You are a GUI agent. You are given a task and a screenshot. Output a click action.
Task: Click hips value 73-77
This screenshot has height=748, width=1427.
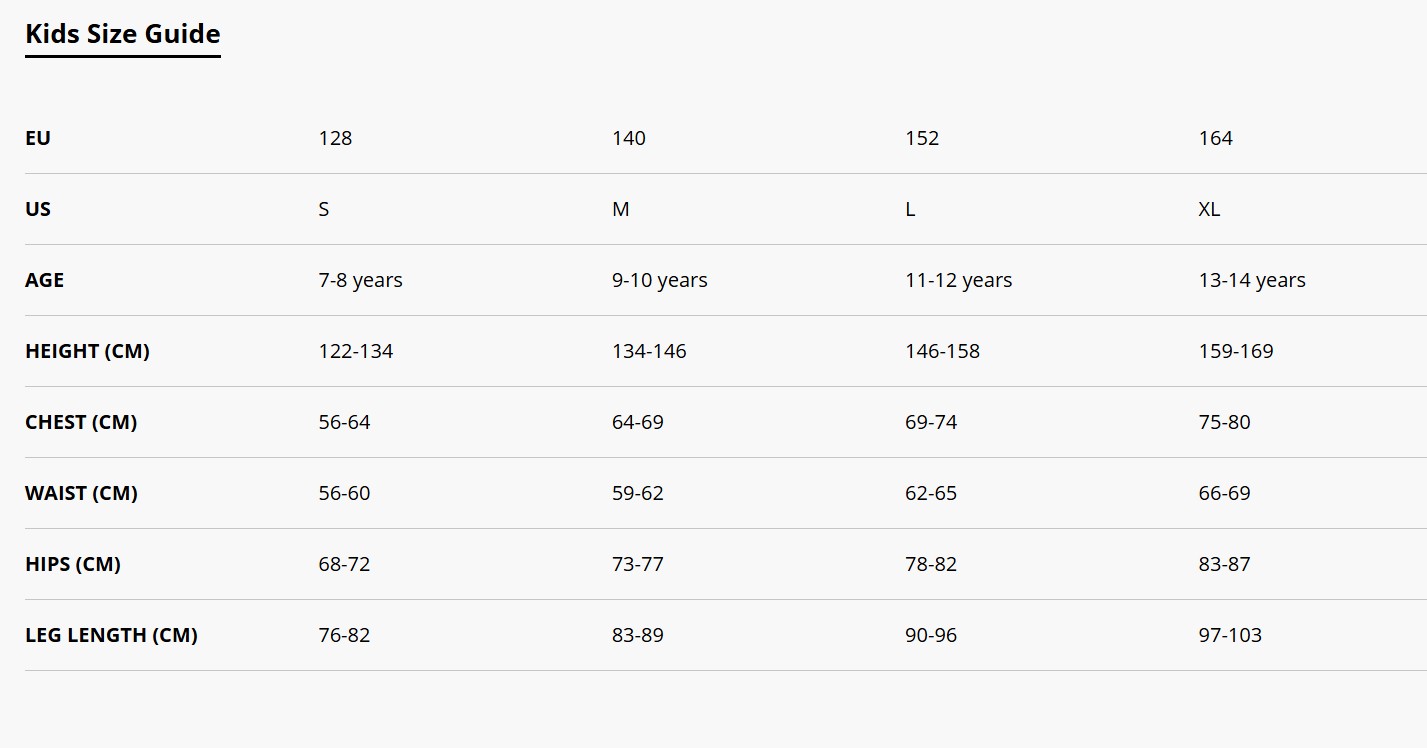point(638,564)
